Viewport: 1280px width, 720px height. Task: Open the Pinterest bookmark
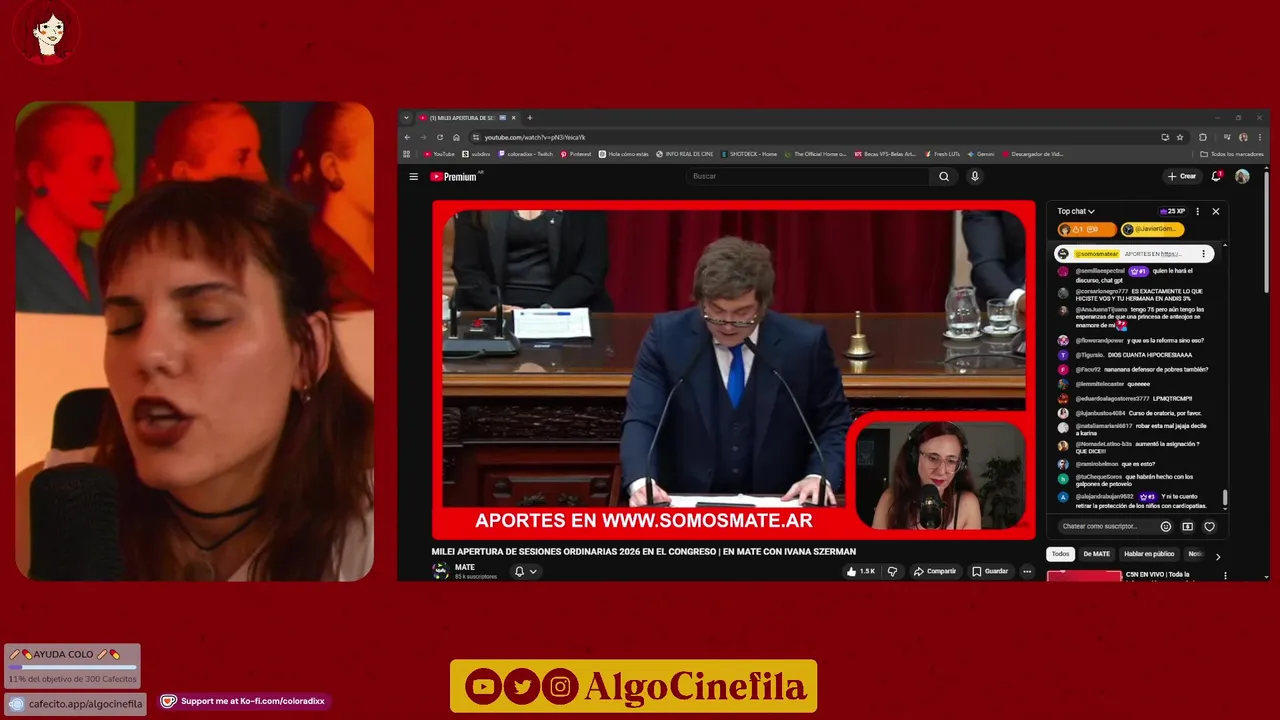576,154
